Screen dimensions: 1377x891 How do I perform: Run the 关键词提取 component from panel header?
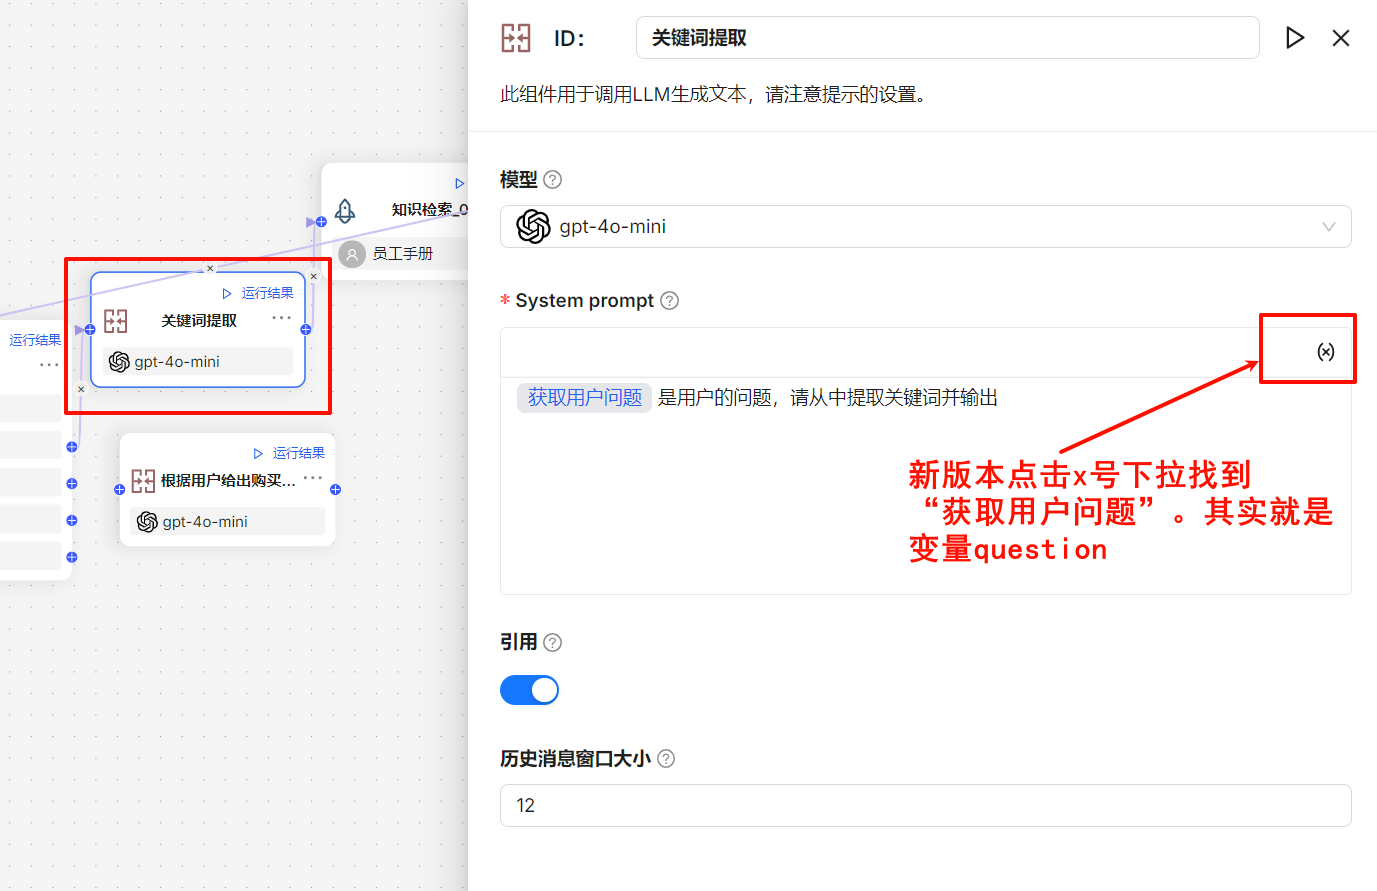click(x=1295, y=38)
